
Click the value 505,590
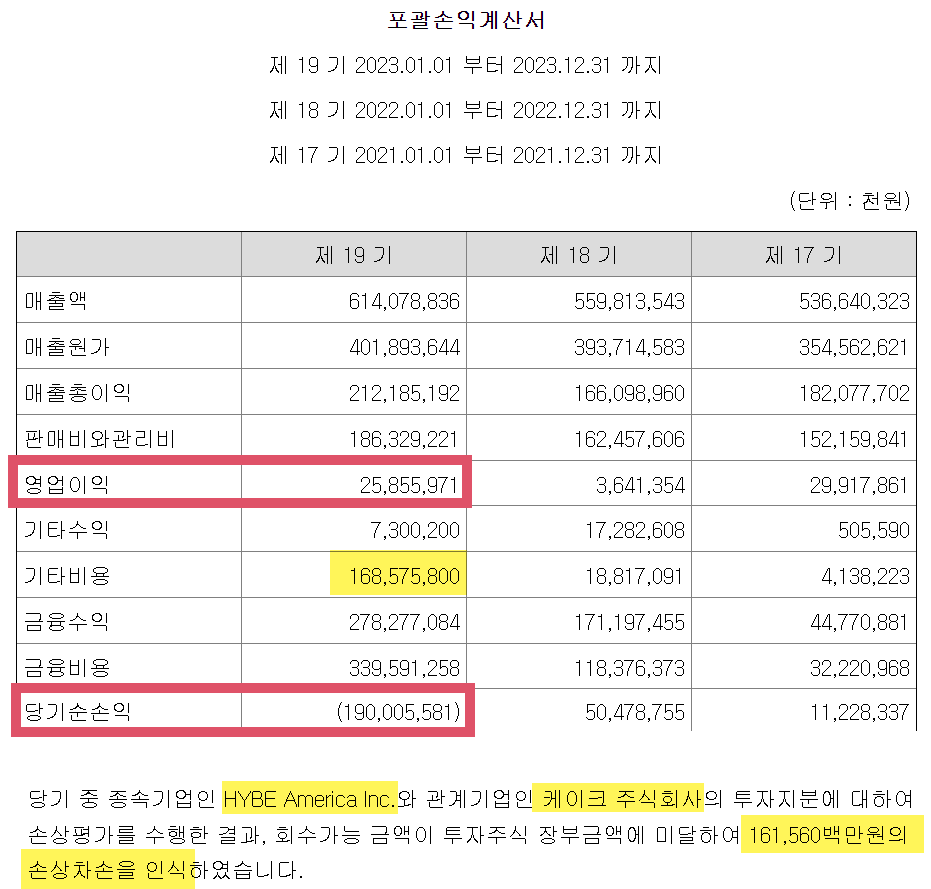(874, 530)
